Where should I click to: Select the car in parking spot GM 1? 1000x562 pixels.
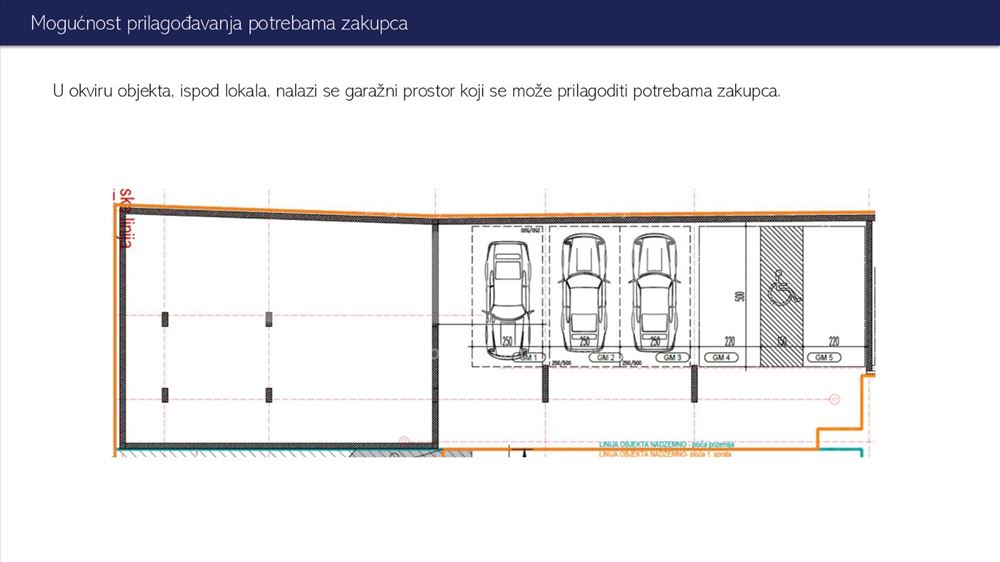(508, 300)
